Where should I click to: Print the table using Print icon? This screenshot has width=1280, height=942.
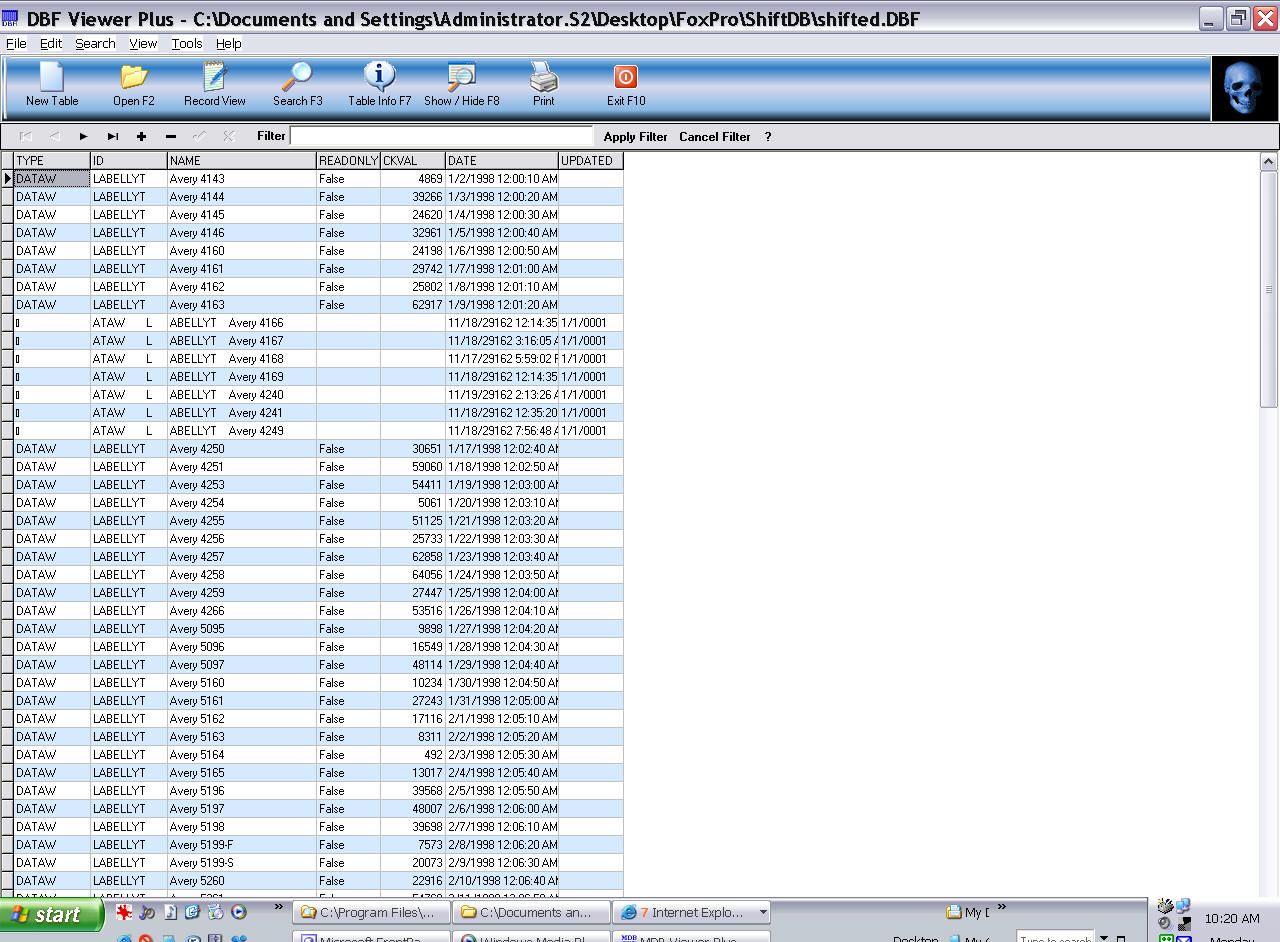tap(543, 78)
